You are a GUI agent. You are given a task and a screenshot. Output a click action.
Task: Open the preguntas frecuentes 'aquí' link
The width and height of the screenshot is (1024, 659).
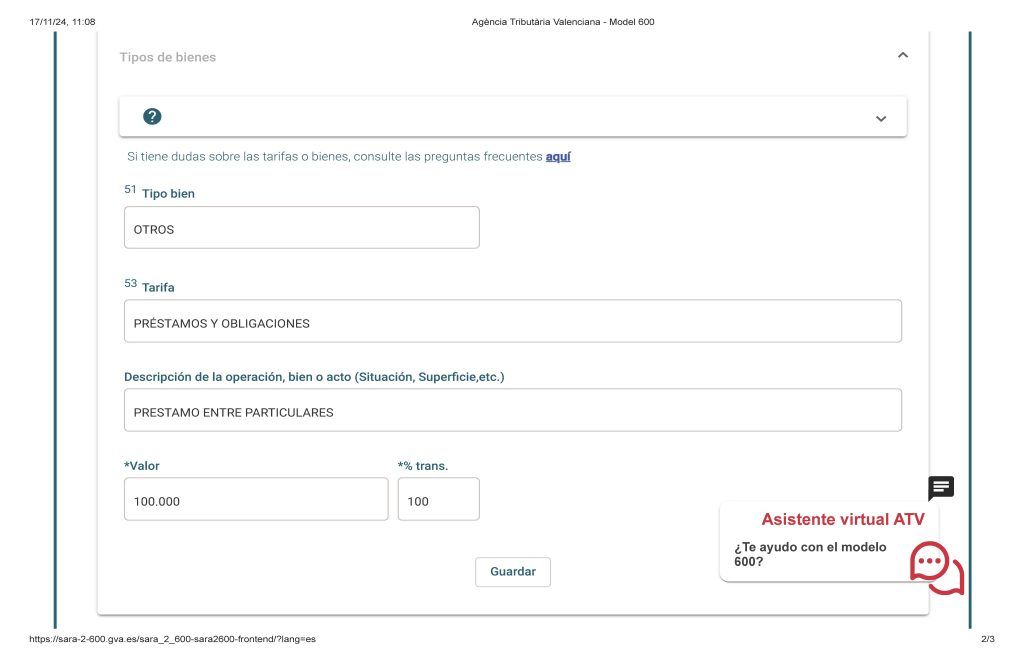tap(558, 157)
